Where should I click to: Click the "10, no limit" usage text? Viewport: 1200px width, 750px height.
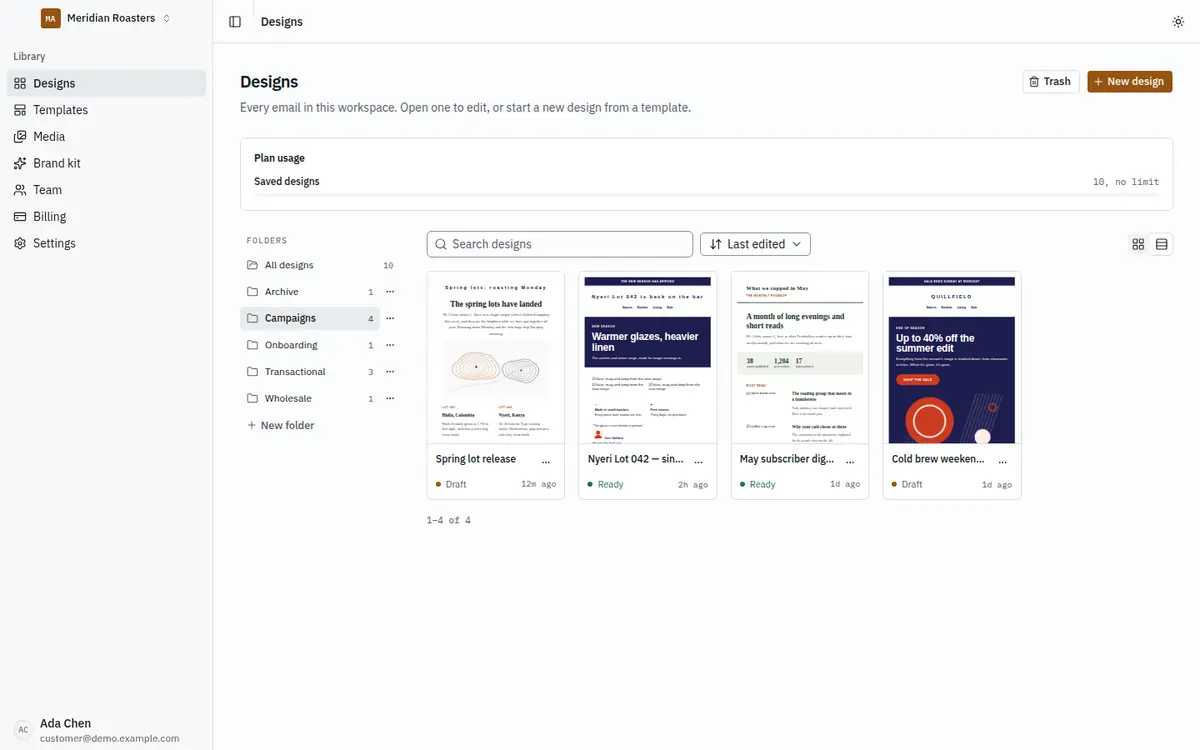[1126, 182]
